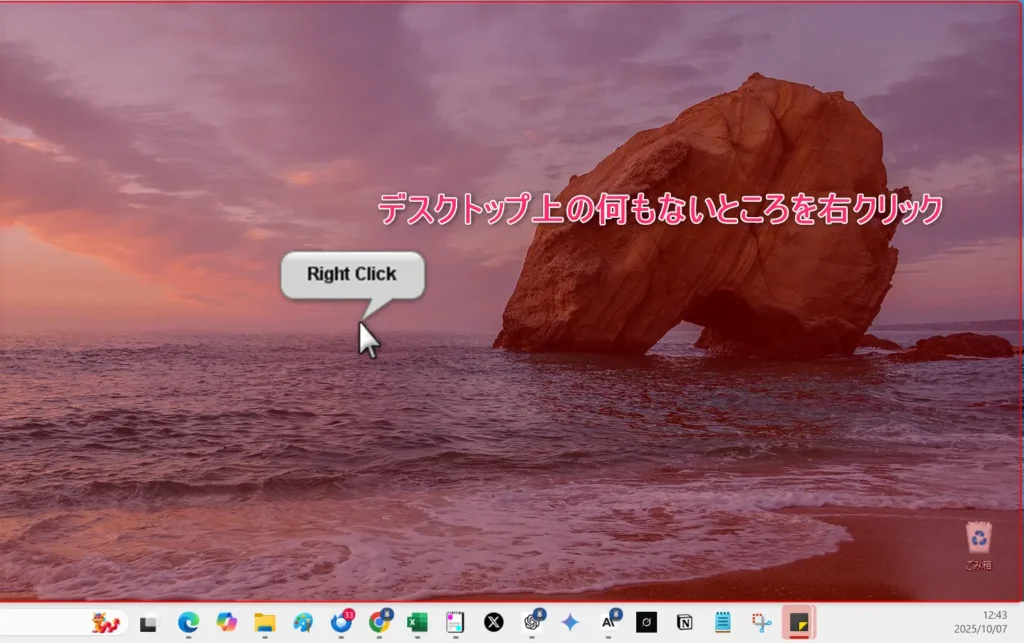This screenshot has height=643, width=1024.
Task: Open Microsoft Edge from the taskbar
Action: [188, 622]
